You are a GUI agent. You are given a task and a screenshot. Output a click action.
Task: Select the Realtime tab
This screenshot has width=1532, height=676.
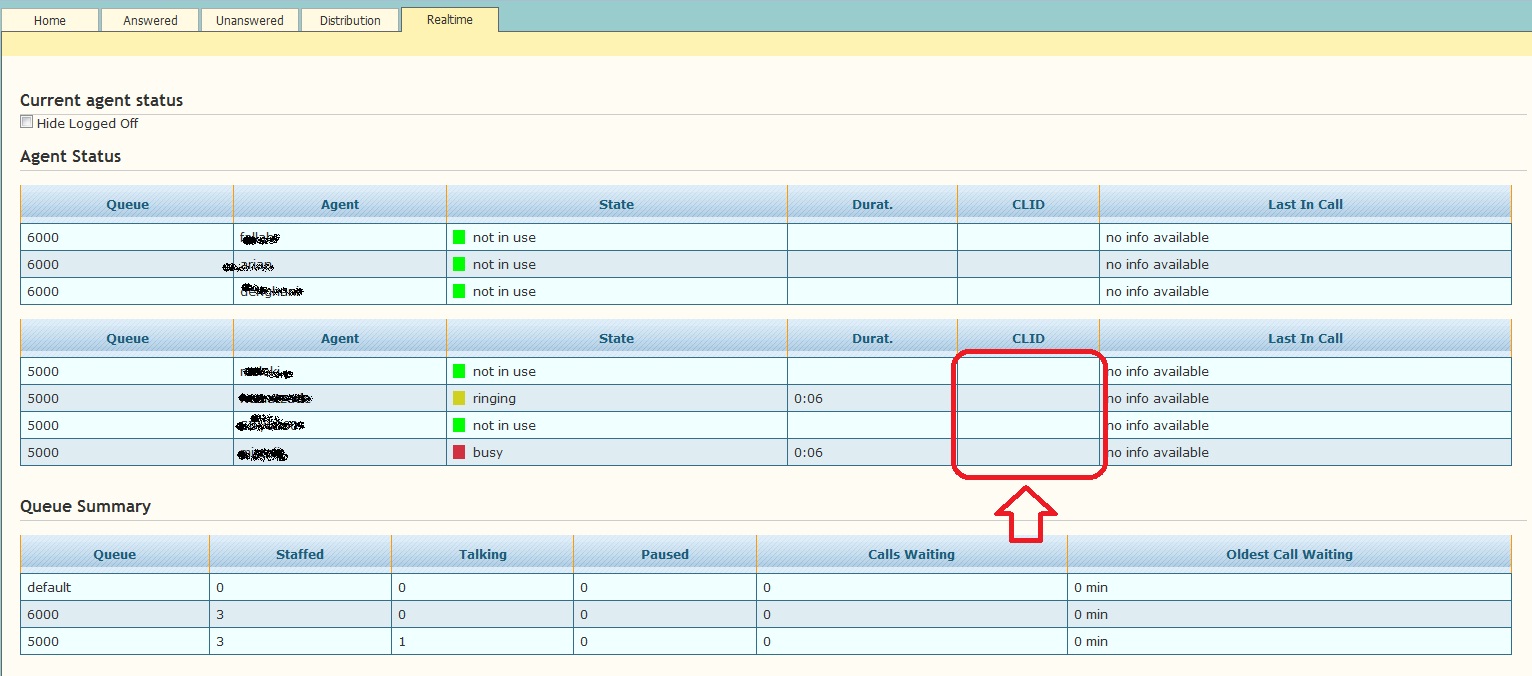pyautogui.click(x=449, y=20)
